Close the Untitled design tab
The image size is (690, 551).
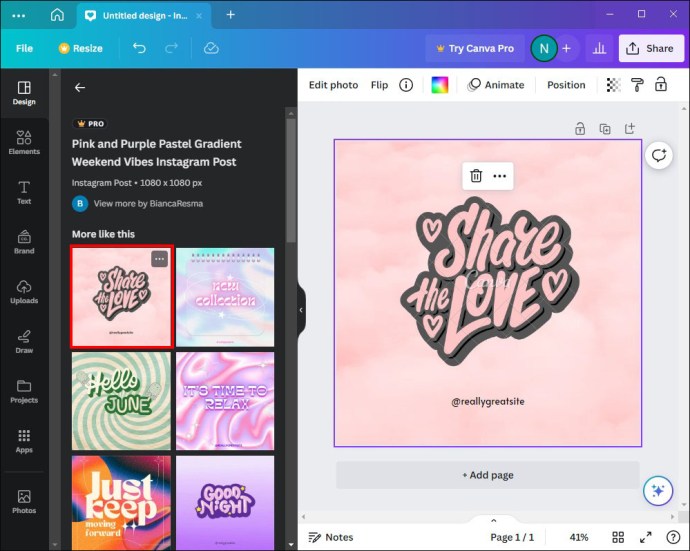(199, 16)
